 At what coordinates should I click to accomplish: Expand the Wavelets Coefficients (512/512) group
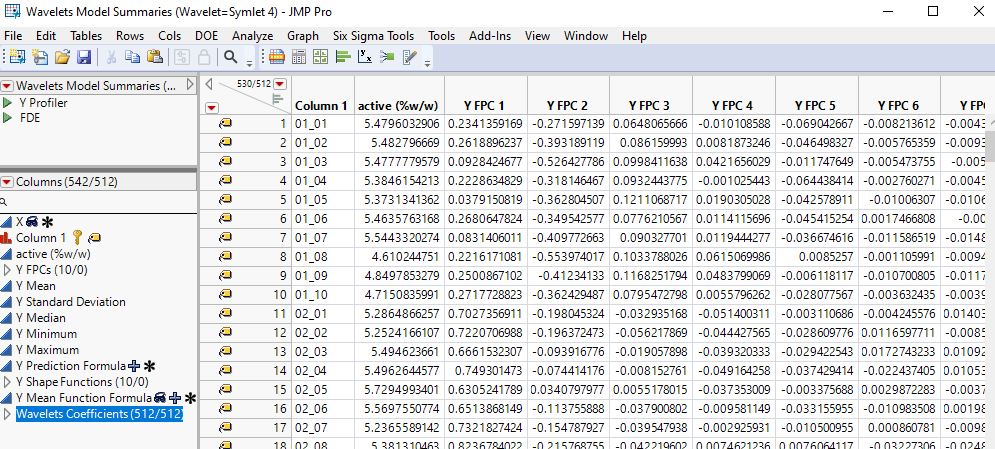(8, 414)
